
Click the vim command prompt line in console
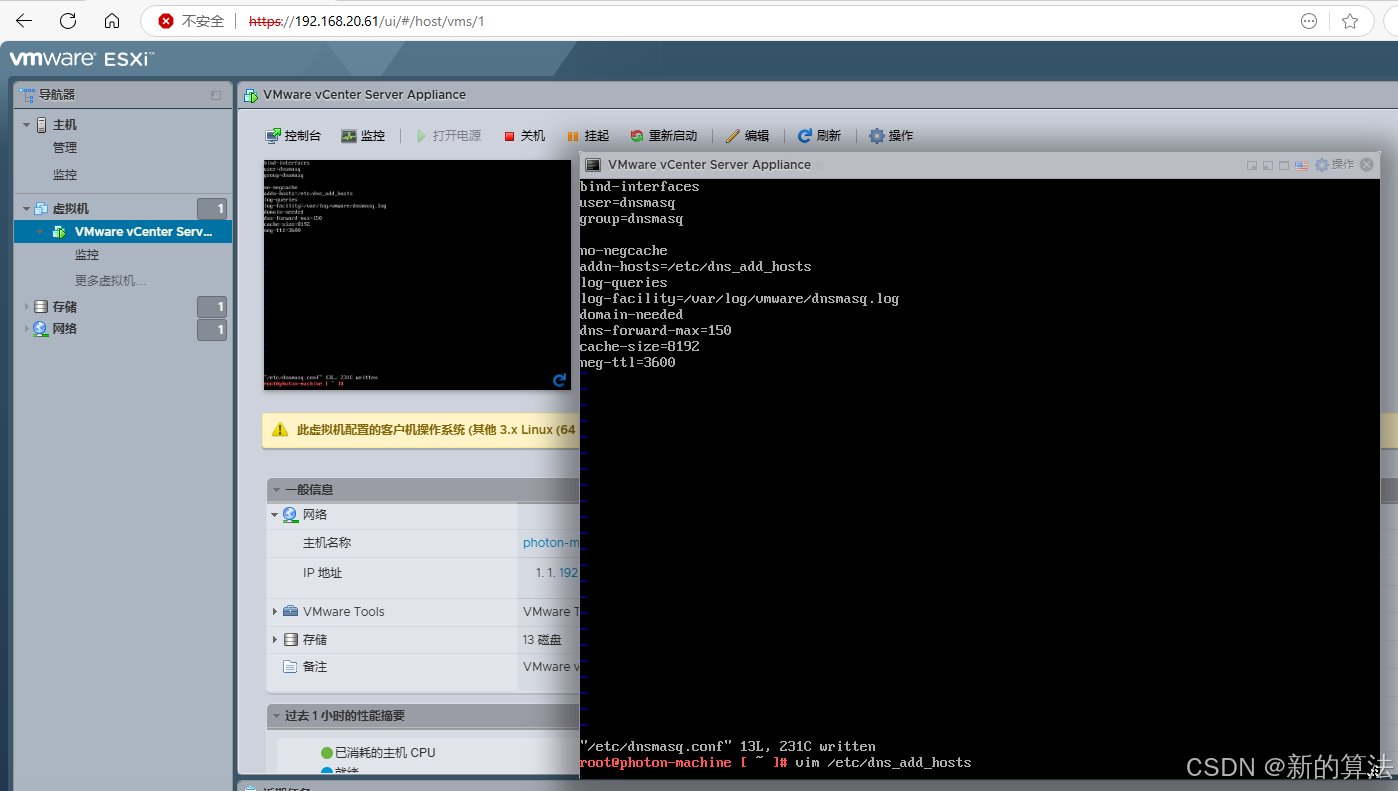(x=775, y=763)
